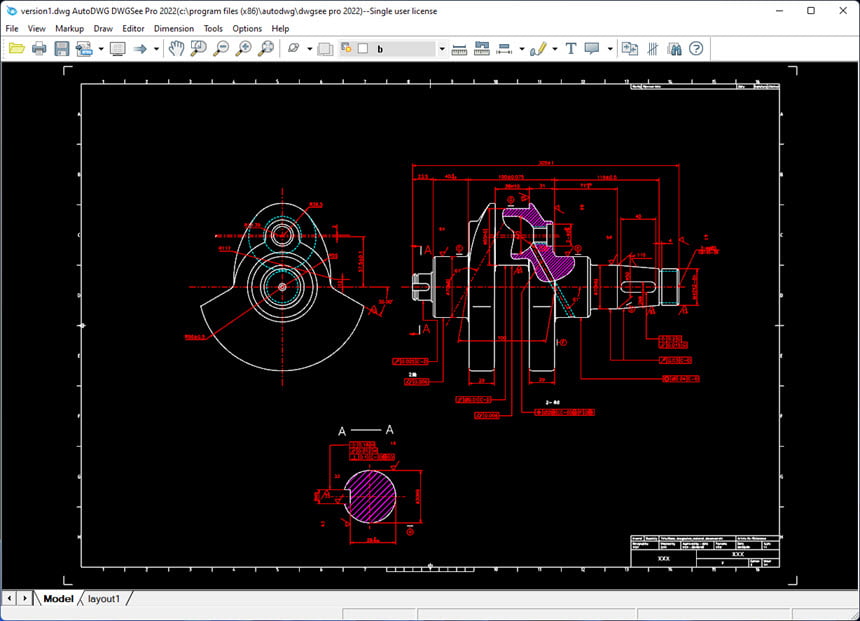The image size is (860, 621).
Task: Select the 3D orbit view icon
Action: coord(293,49)
